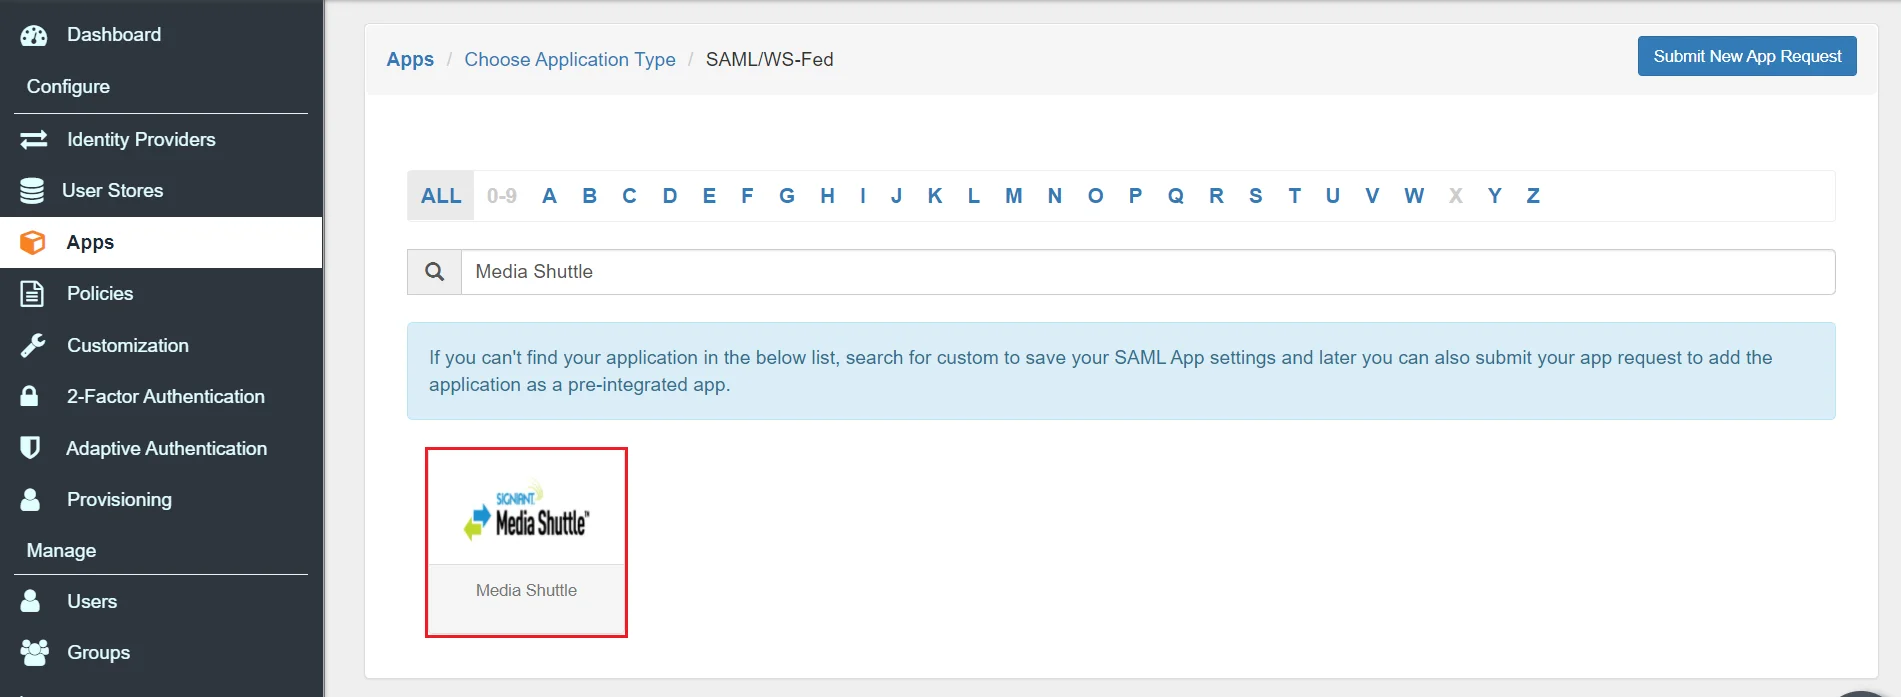Filter apps by letter X

click(x=1456, y=196)
